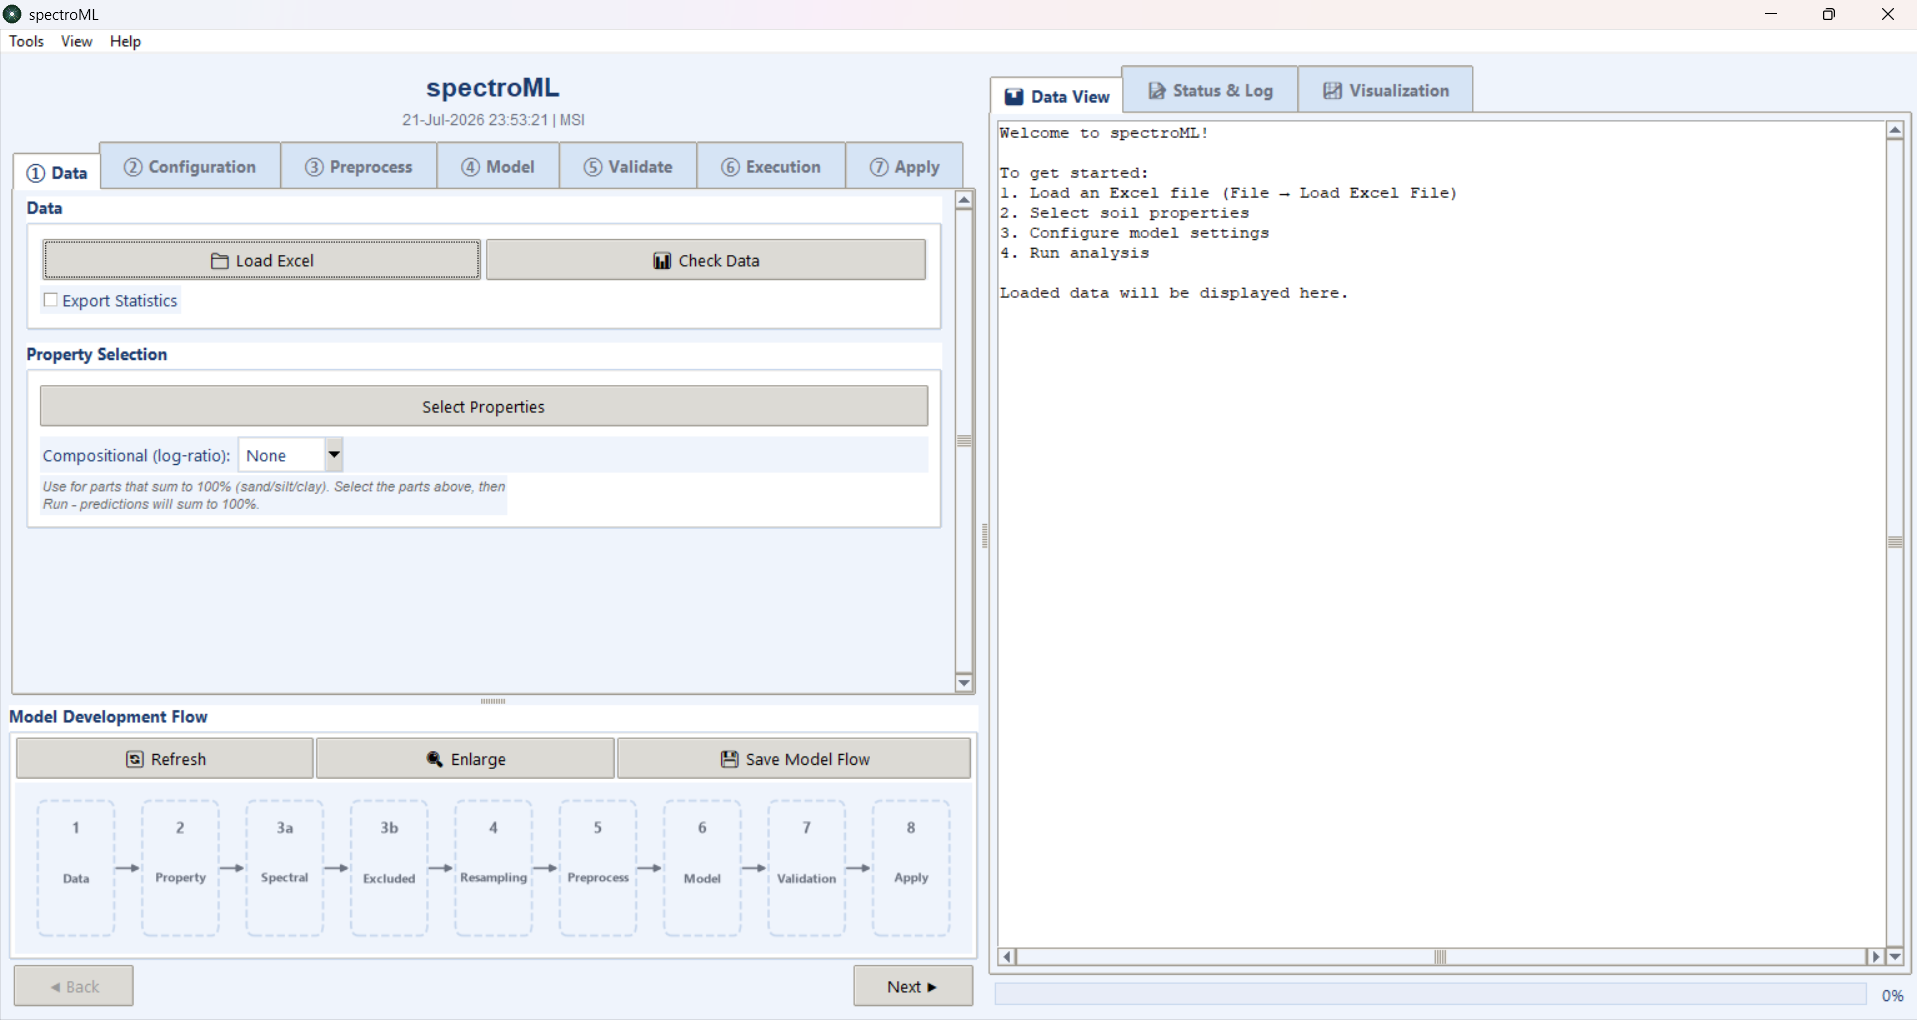Click the date-time text '21-Jul-2026 23:53:21 | MSI'
1917x1020 pixels.
pyautogui.click(x=493, y=120)
